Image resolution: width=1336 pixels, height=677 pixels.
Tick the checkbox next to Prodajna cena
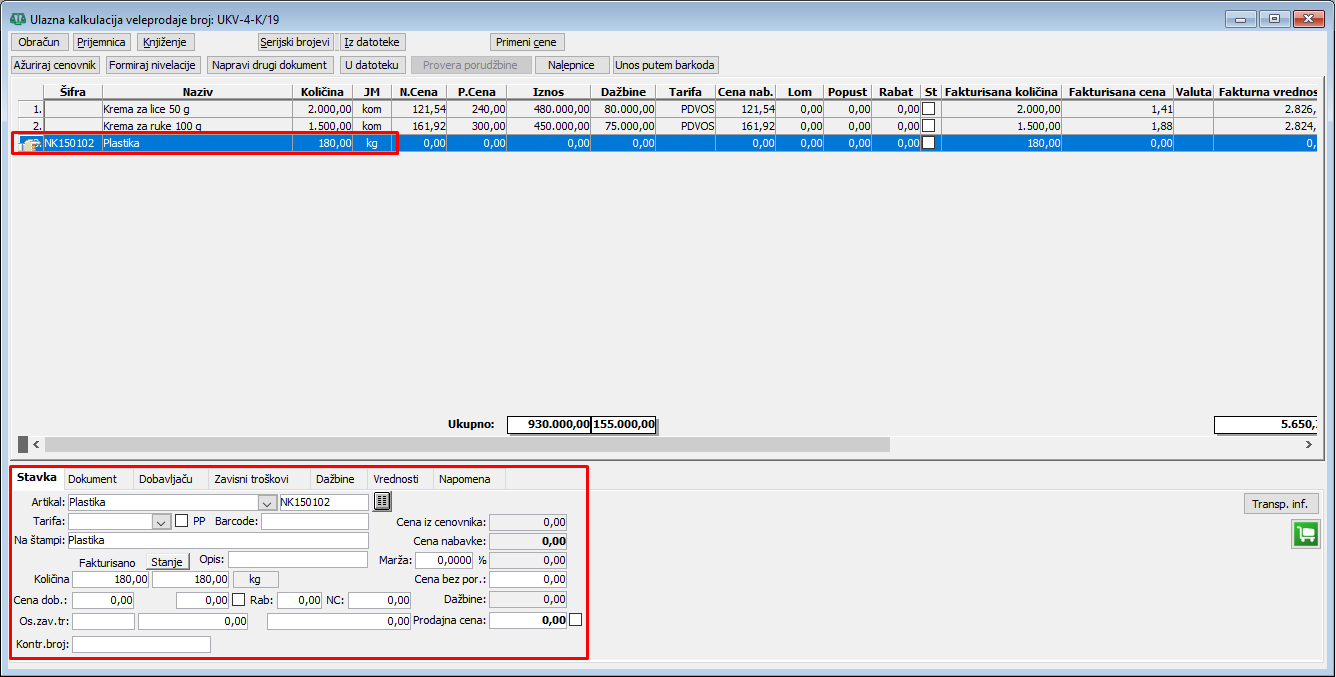(575, 620)
